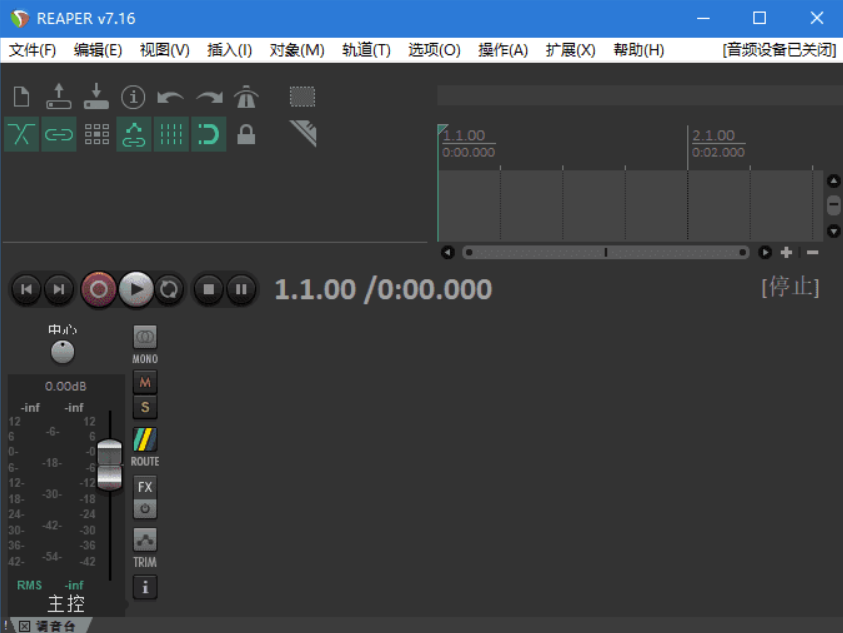This screenshot has height=633, width=843.
Task: Click the master pan knob
Action: 62,352
